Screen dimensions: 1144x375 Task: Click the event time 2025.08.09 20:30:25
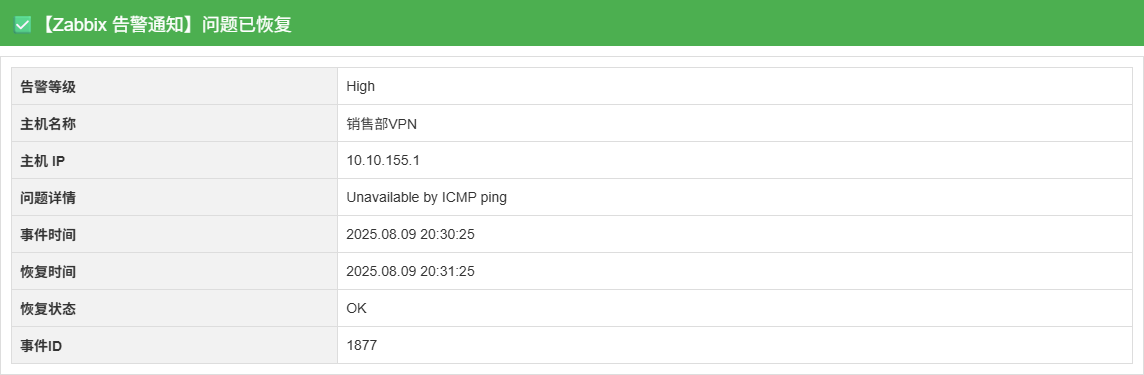(411, 235)
